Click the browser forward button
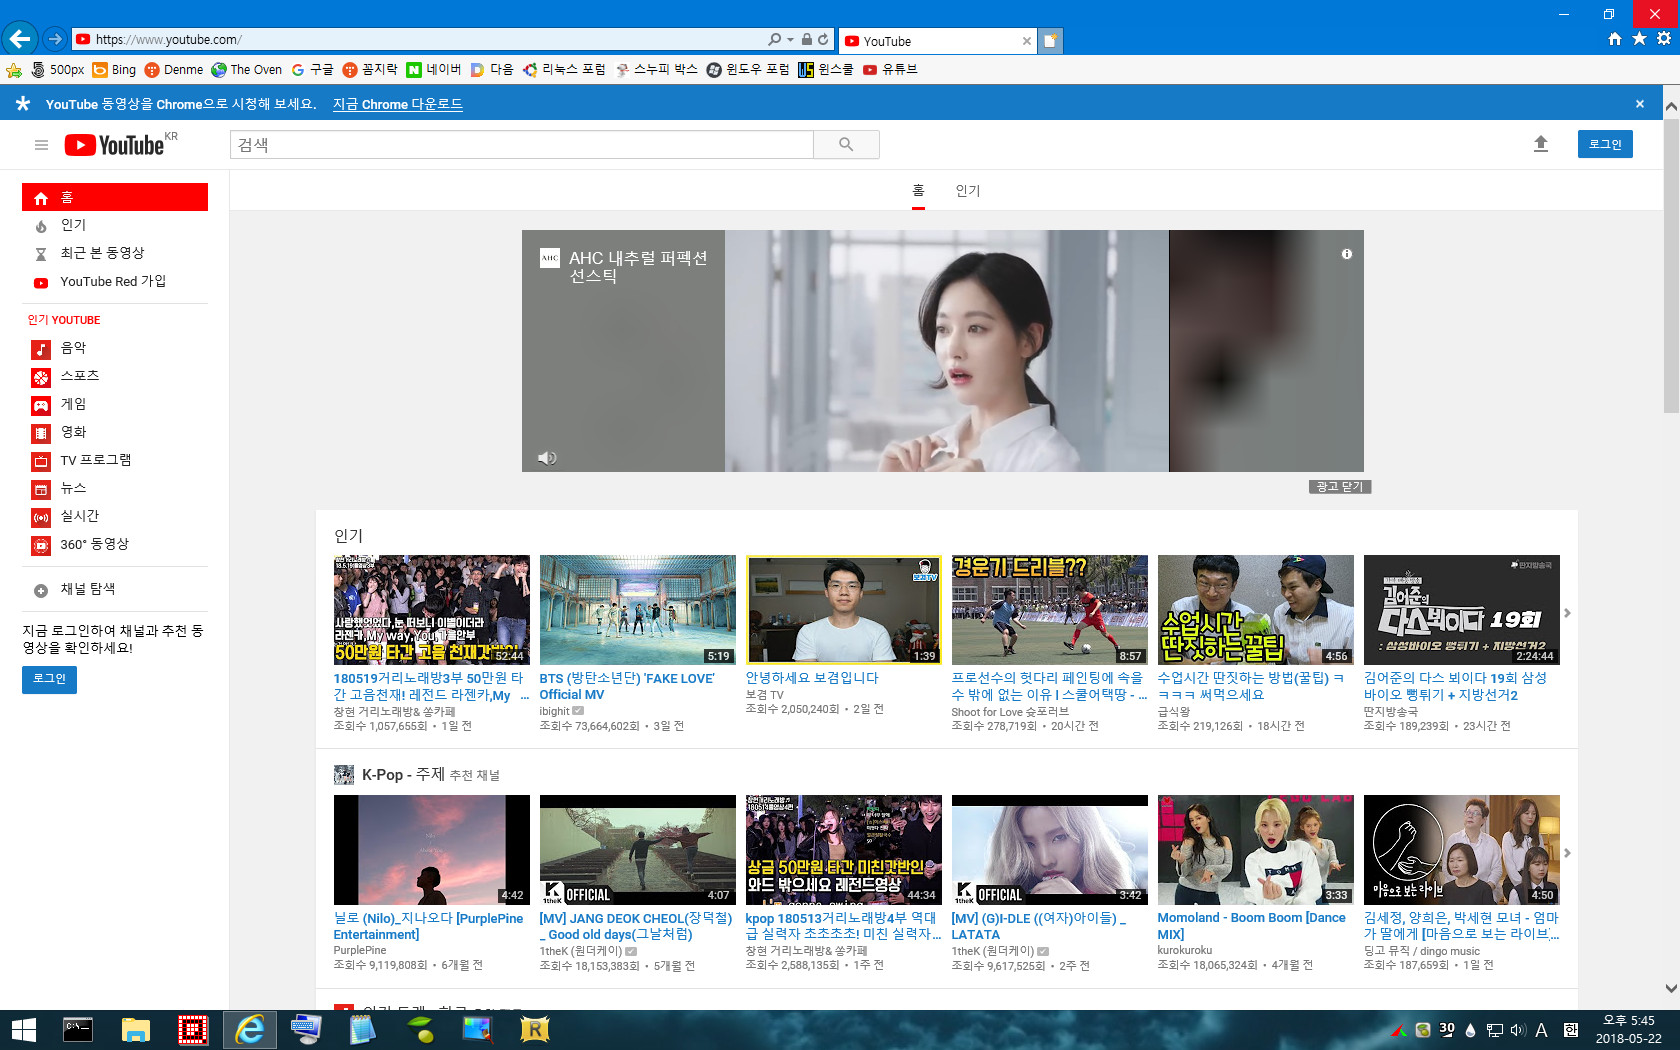 [54, 39]
